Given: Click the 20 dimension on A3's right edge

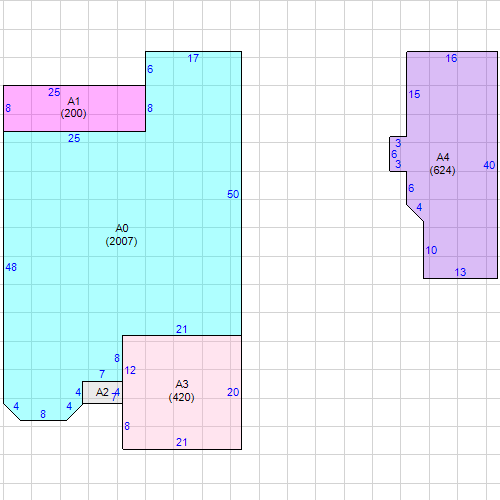Looking at the screenshot, I should (x=233, y=392).
